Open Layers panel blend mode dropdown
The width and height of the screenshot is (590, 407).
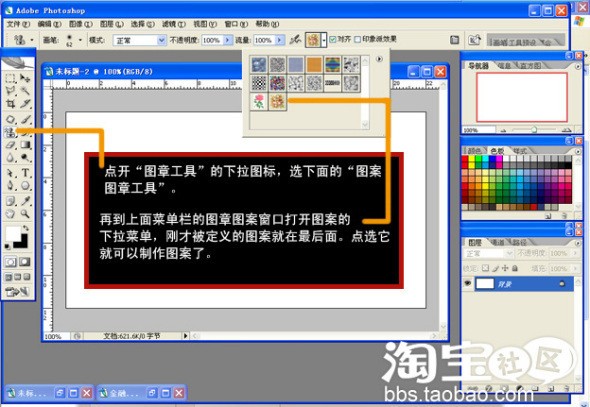tap(488, 254)
